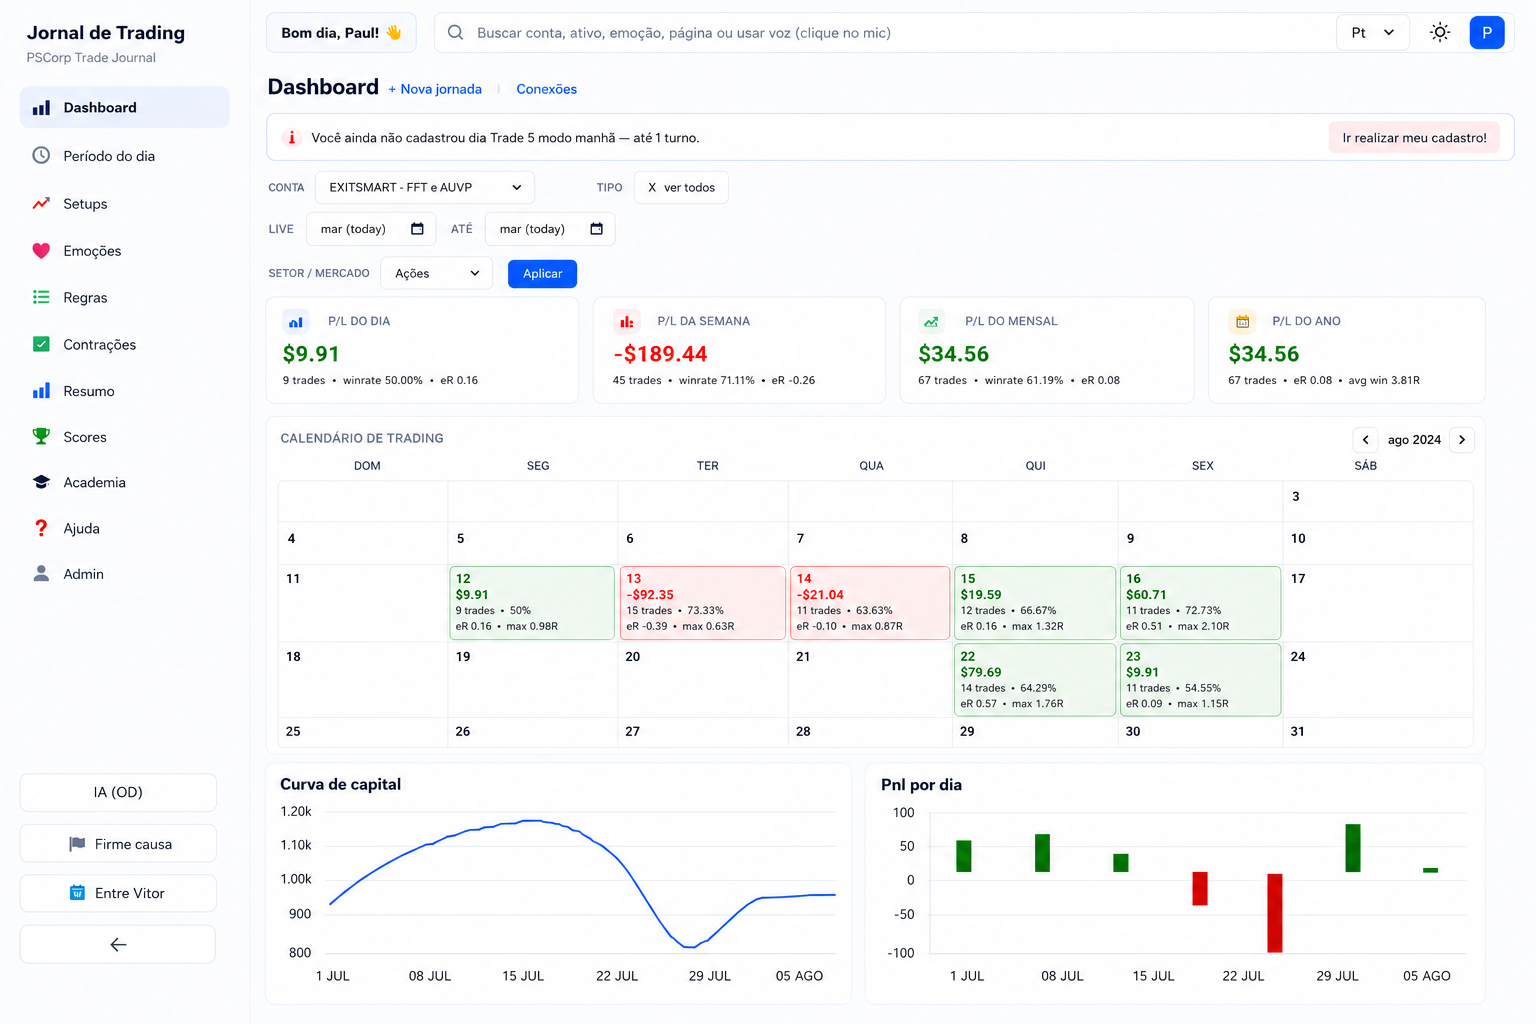Open the Dashboard sidebar item
The image size is (1536, 1024).
click(124, 107)
